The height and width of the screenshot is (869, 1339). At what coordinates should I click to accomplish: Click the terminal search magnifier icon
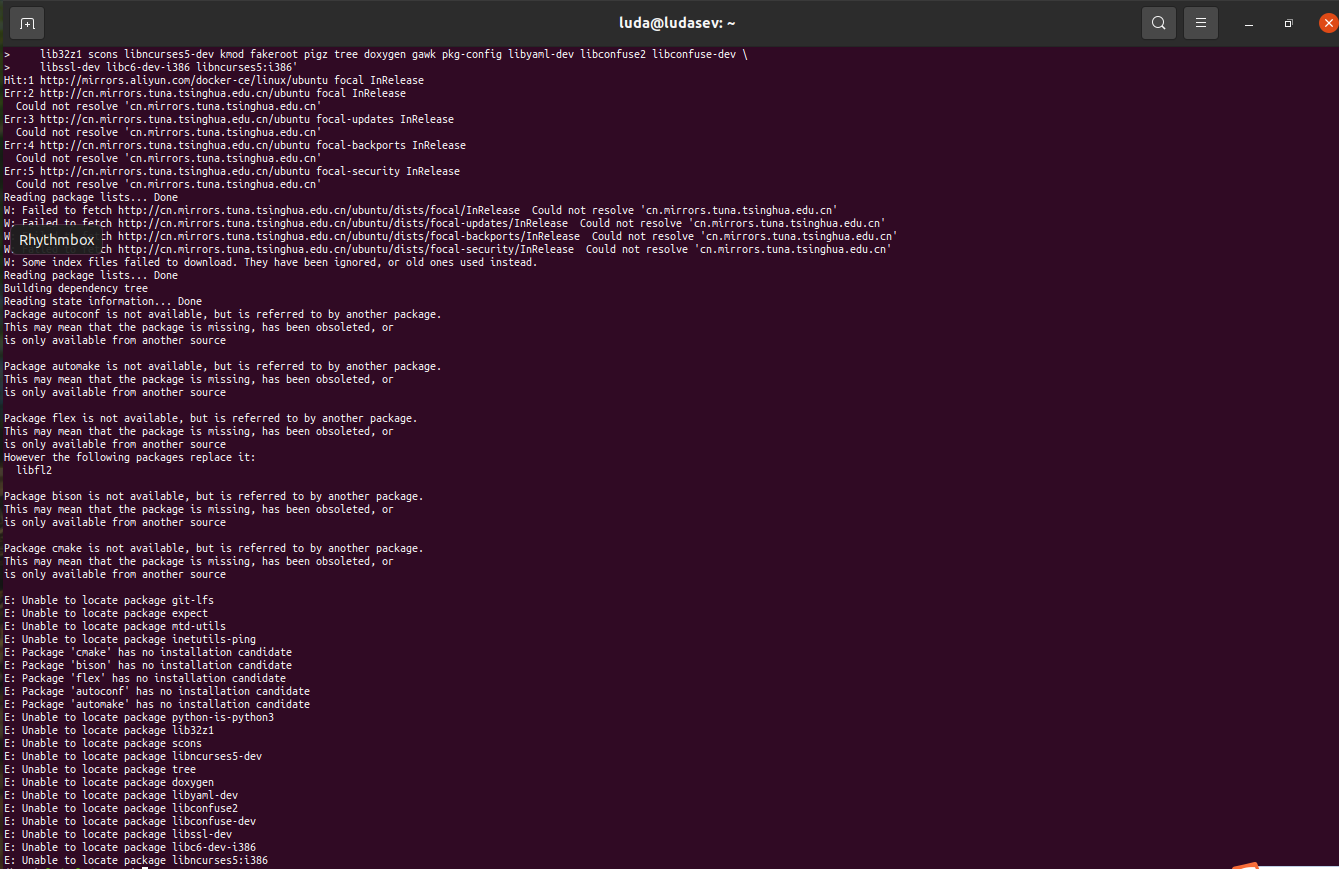click(x=1158, y=23)
